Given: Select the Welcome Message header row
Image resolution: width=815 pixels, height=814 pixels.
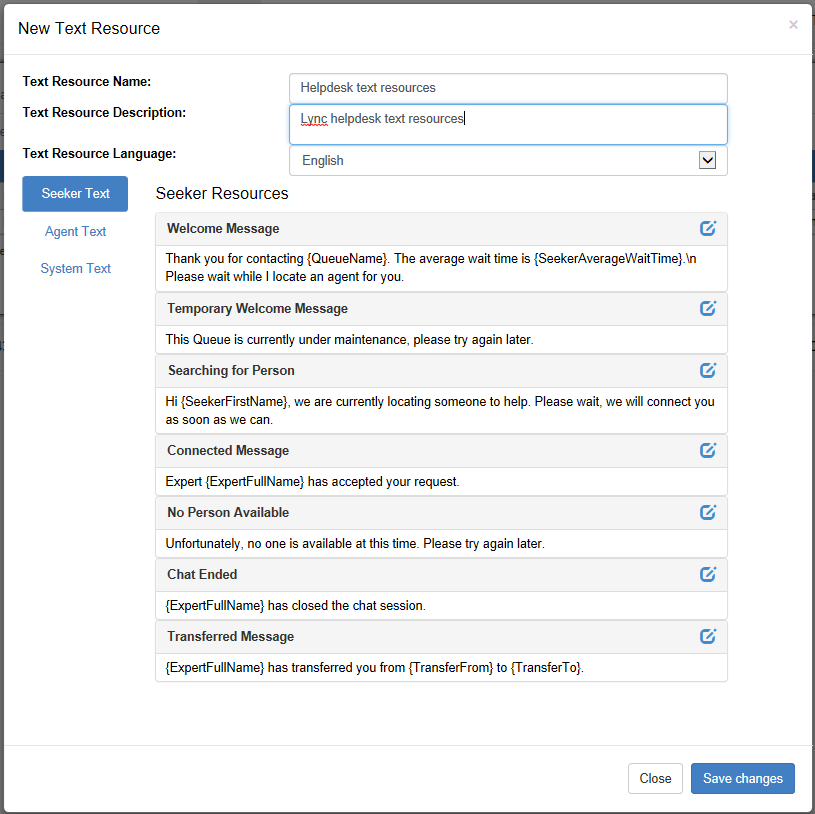Looking at the screenshot, I should (x=441, y=229).
